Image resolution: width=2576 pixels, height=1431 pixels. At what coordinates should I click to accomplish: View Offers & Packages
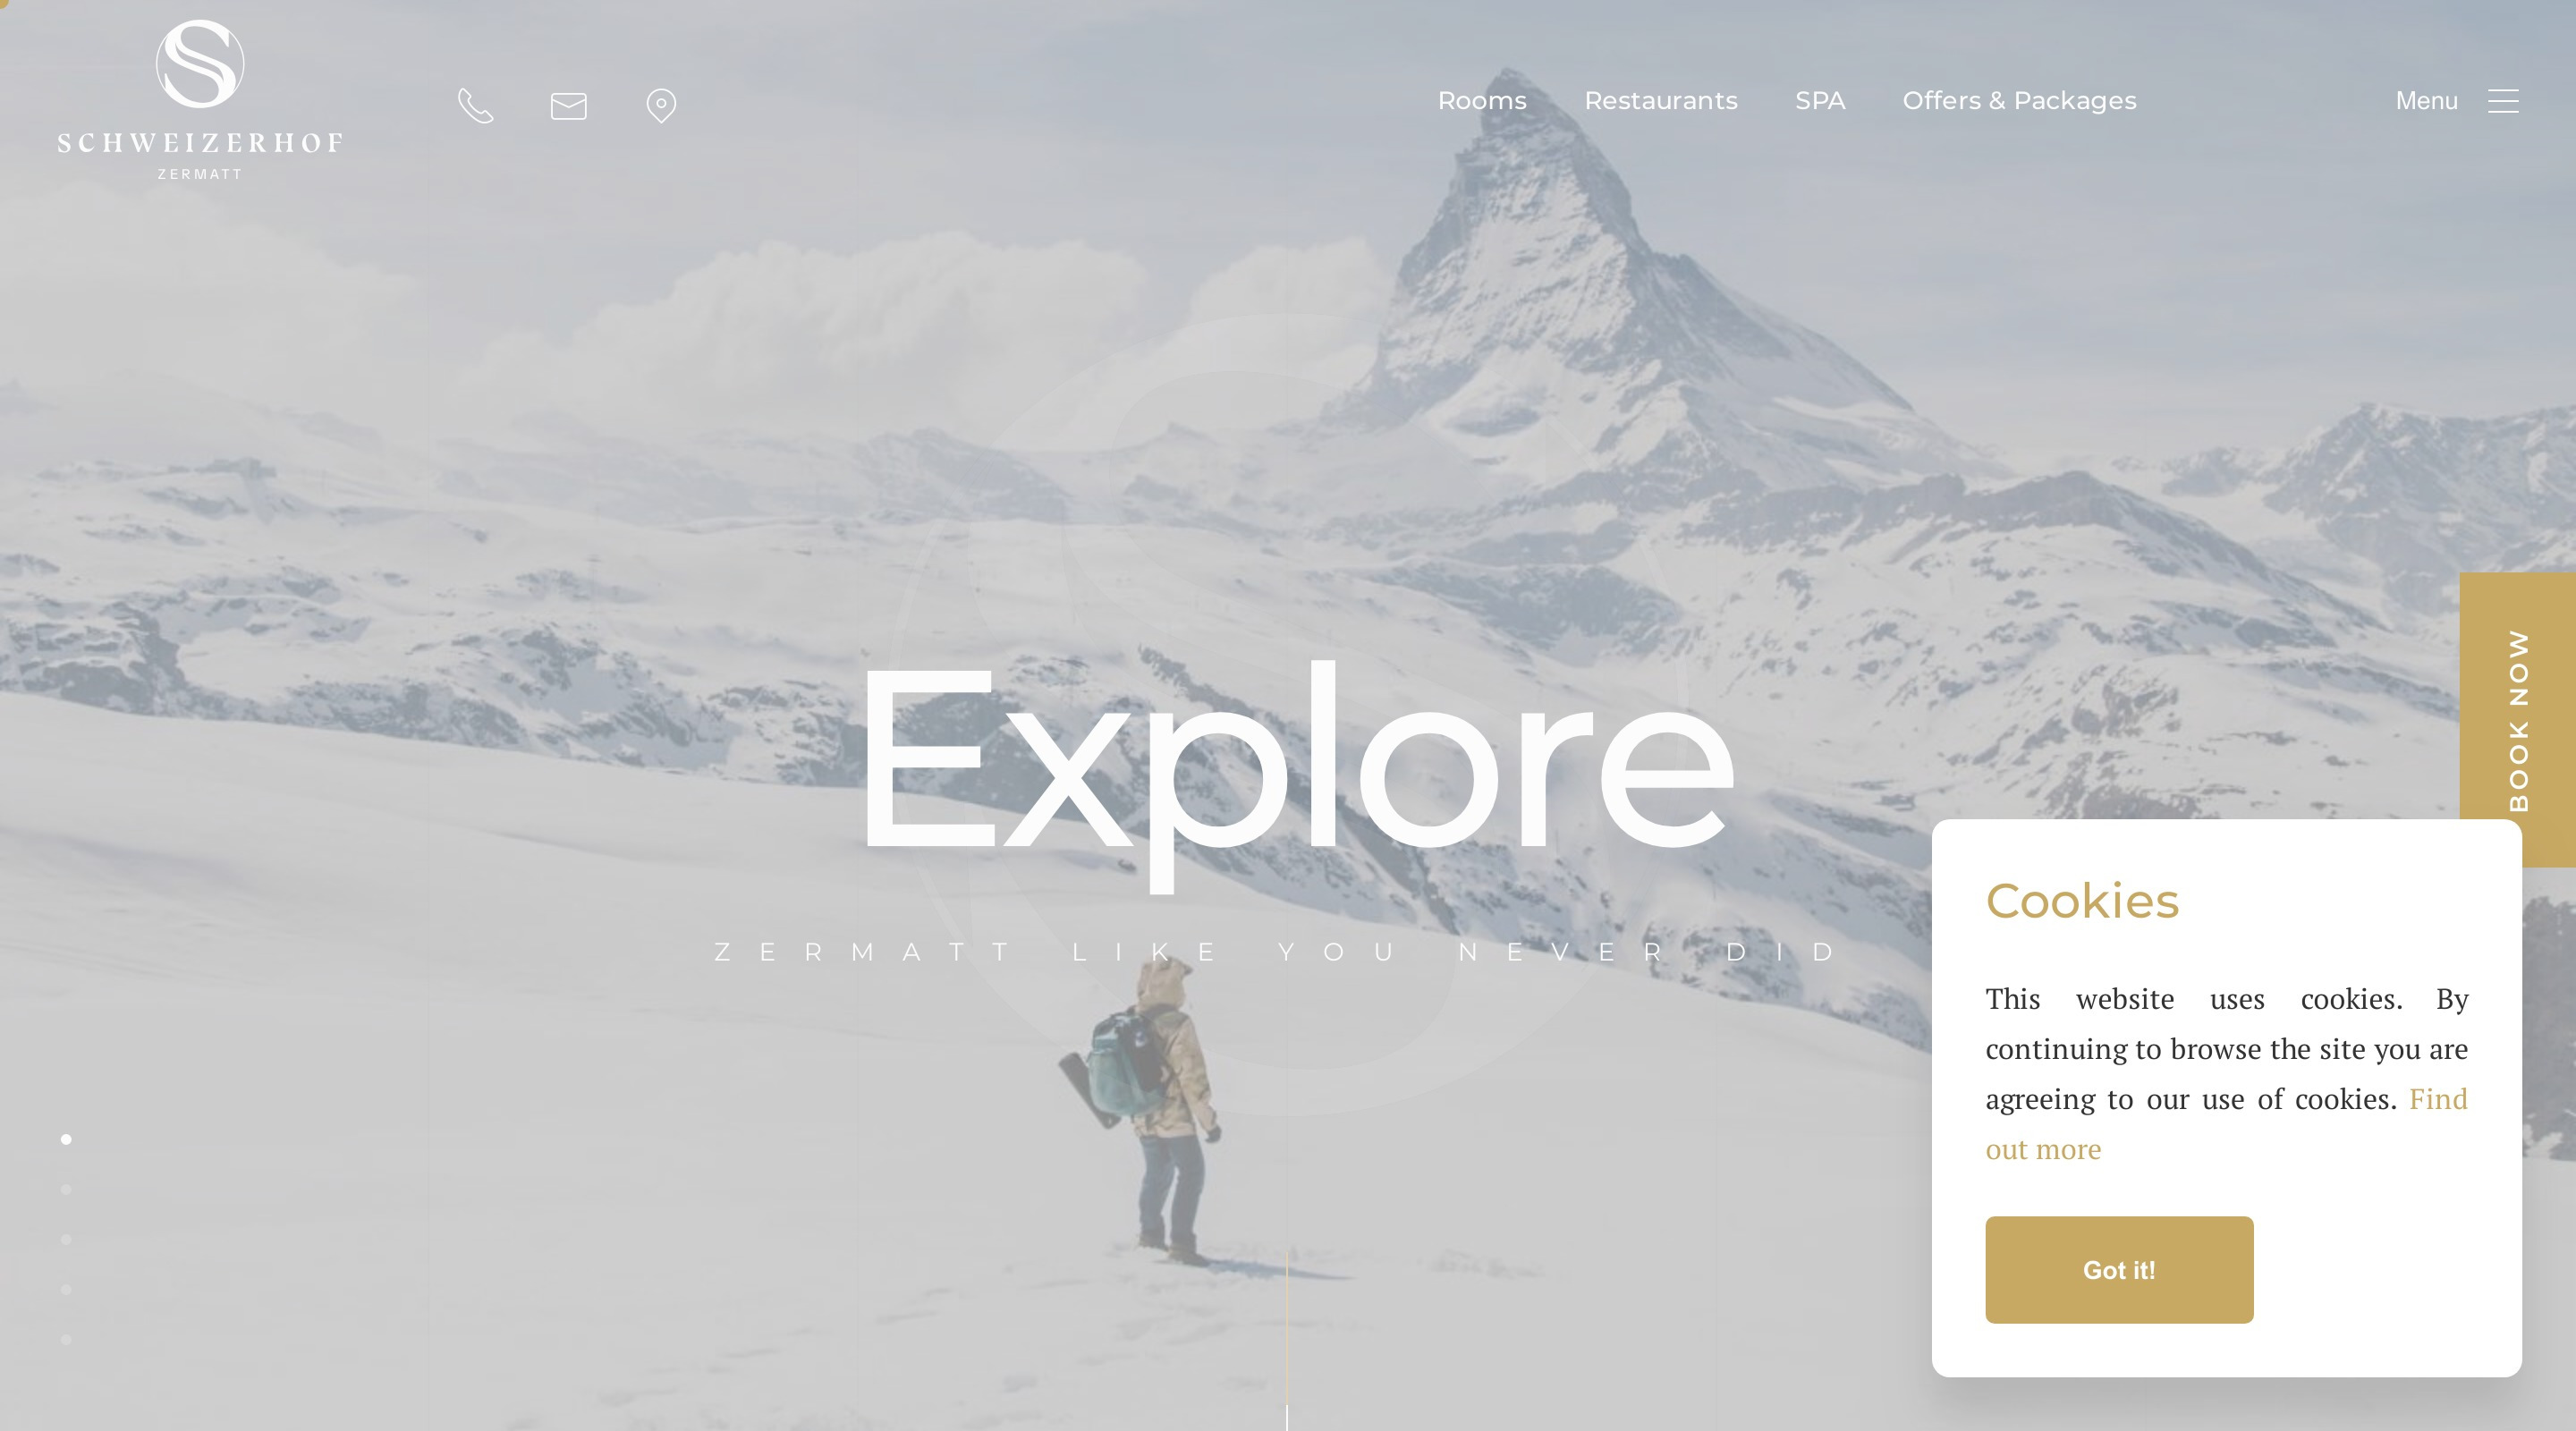(x=2019, y=101)
